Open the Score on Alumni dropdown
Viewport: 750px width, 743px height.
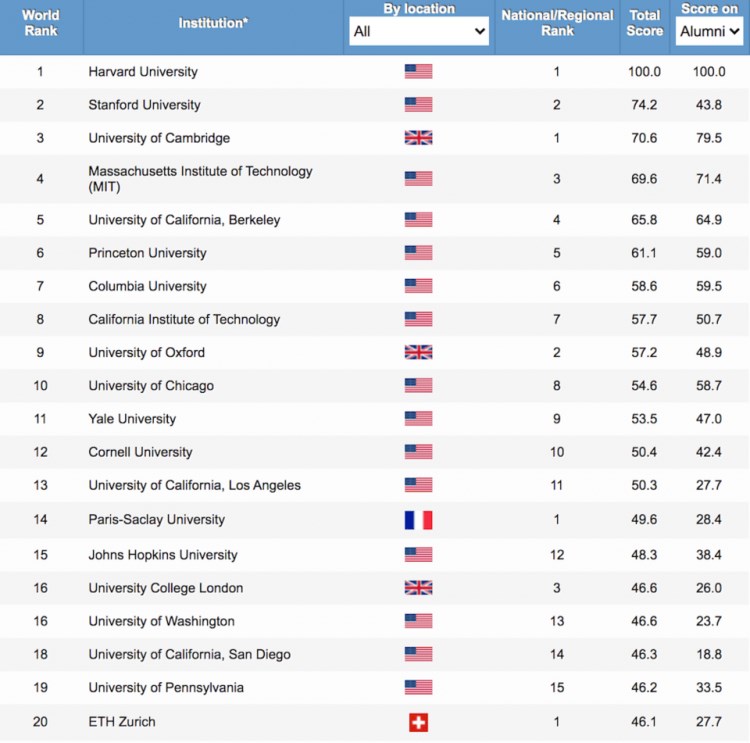coord(709,32)
